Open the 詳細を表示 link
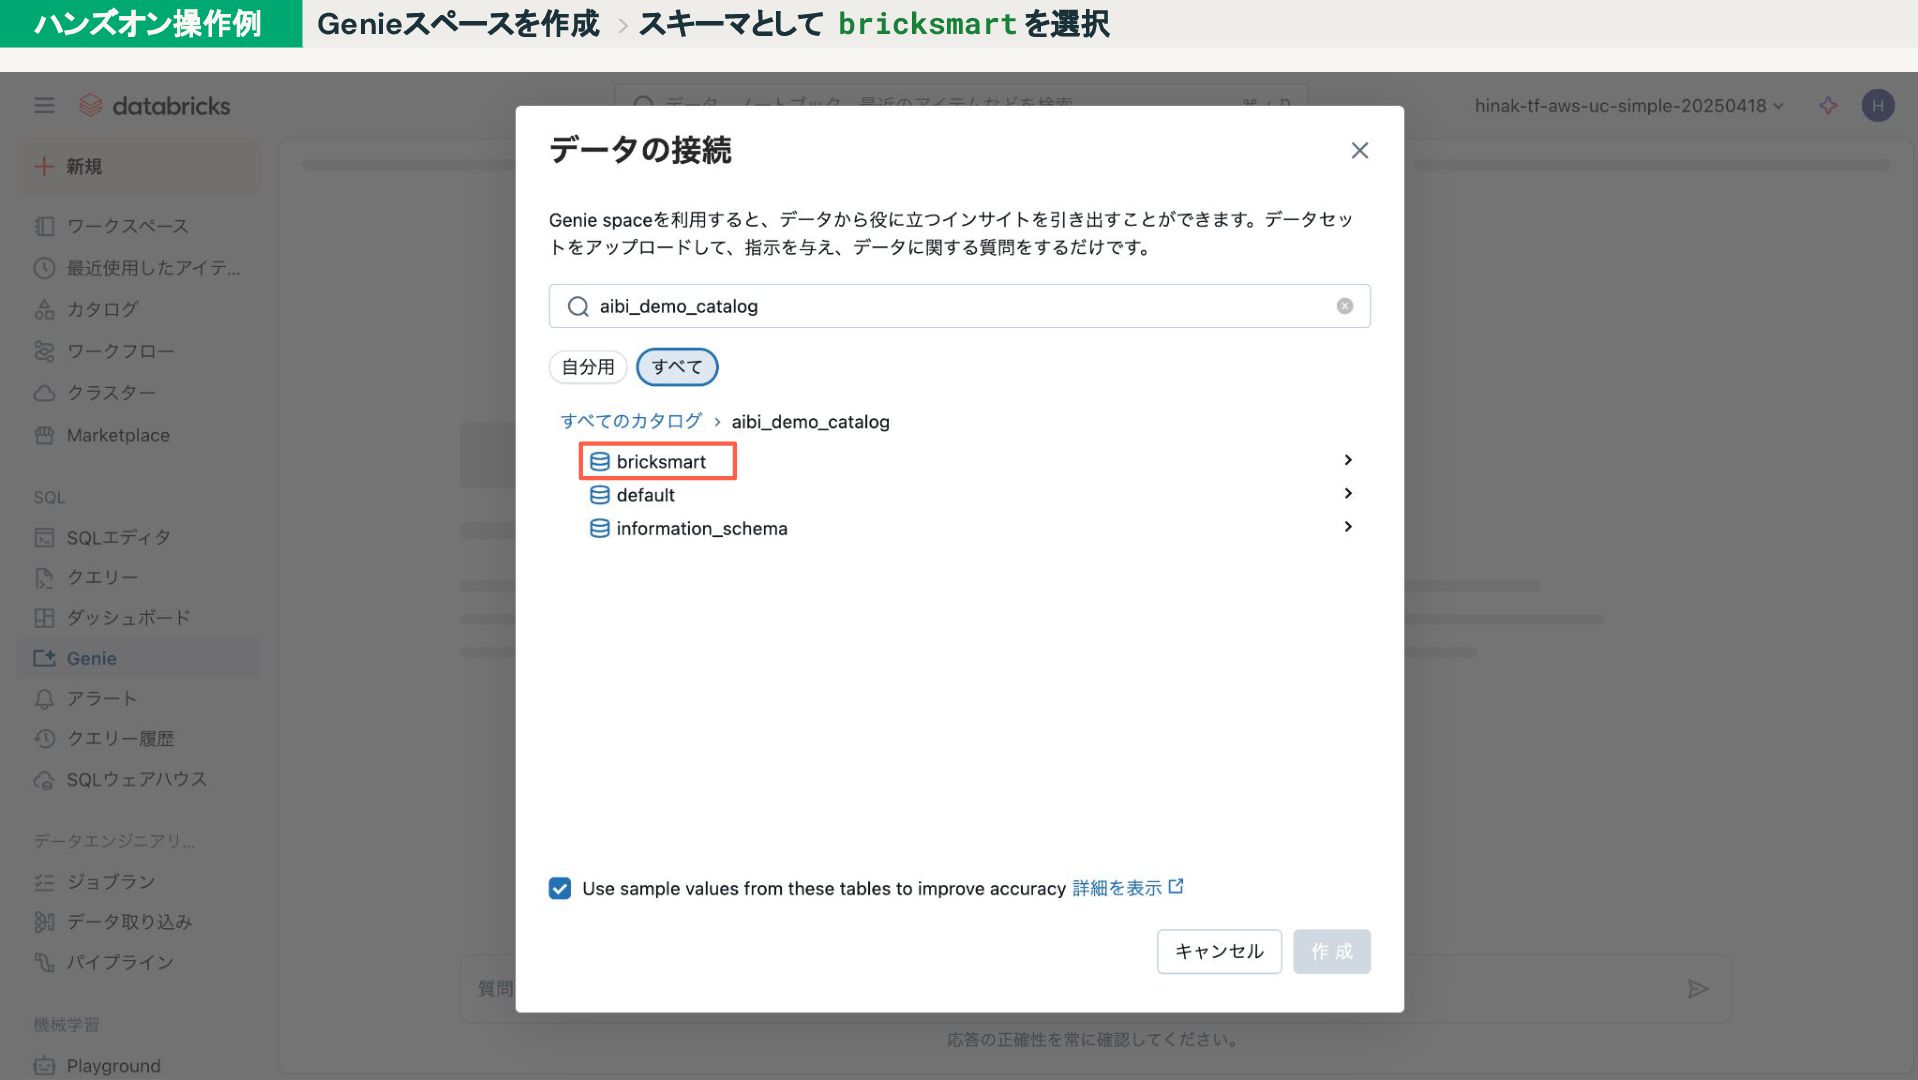1918x1080 pixels. point(1127,888)
